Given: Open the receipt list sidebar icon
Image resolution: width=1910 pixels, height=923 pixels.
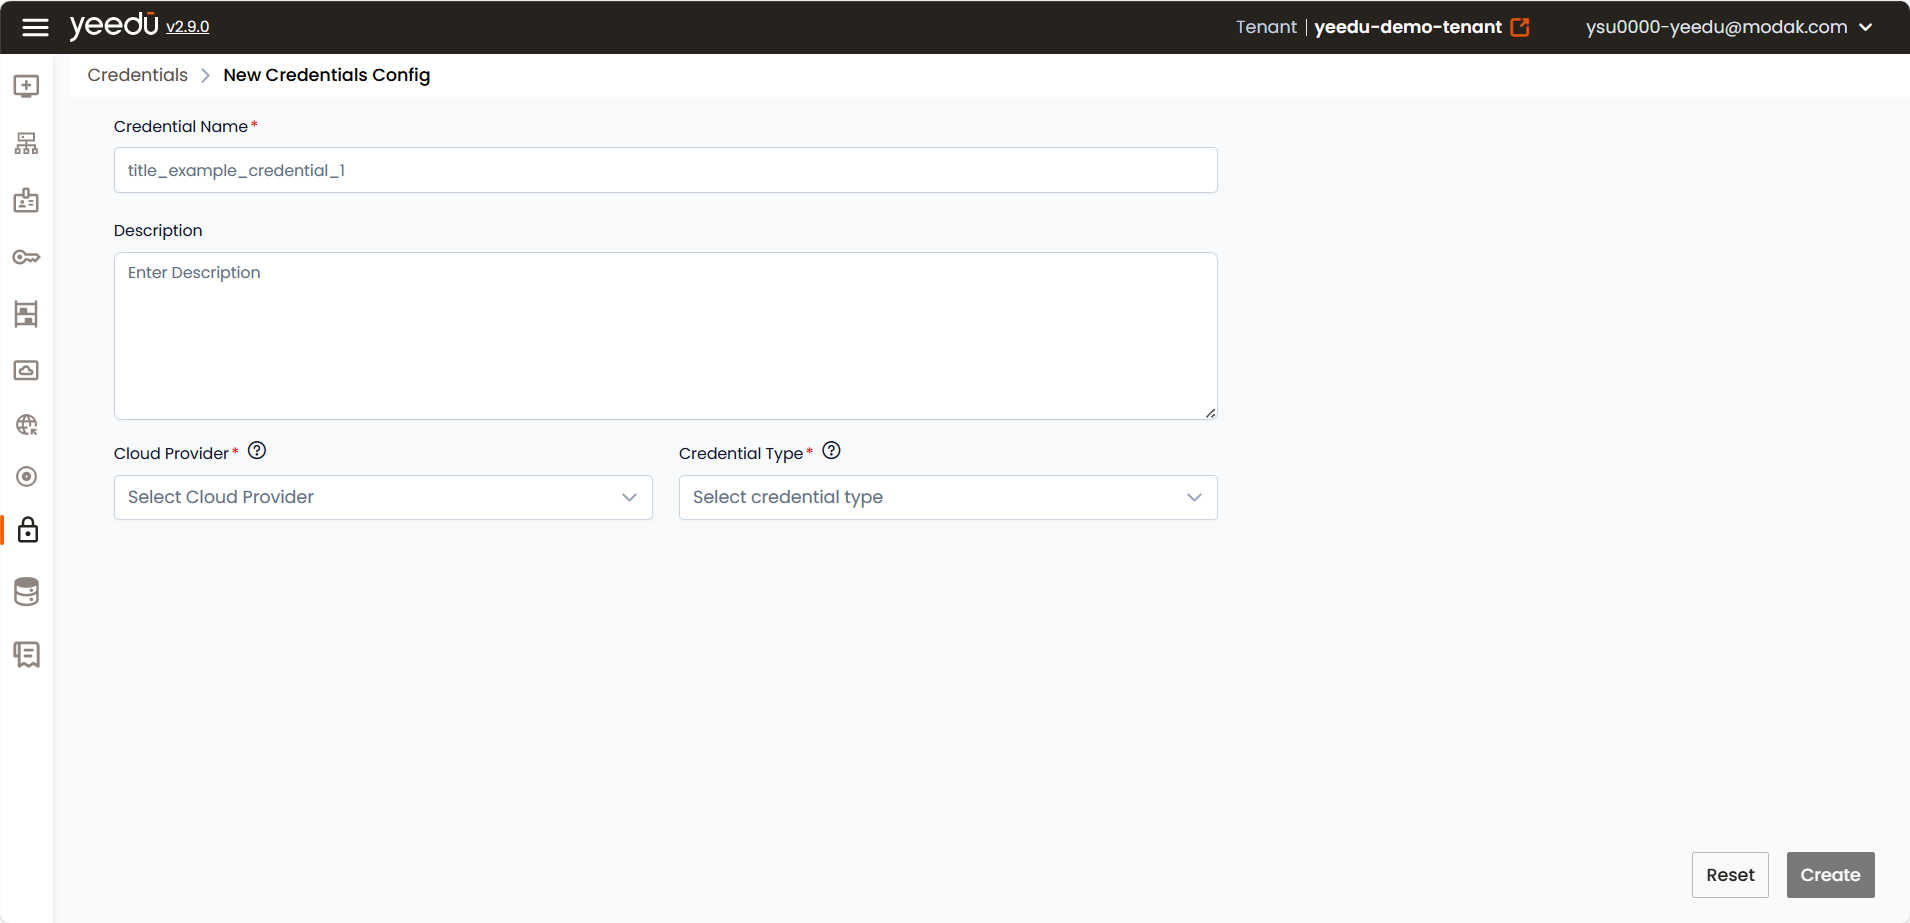Looking at the screenshot, I should [x=27, y=654].
